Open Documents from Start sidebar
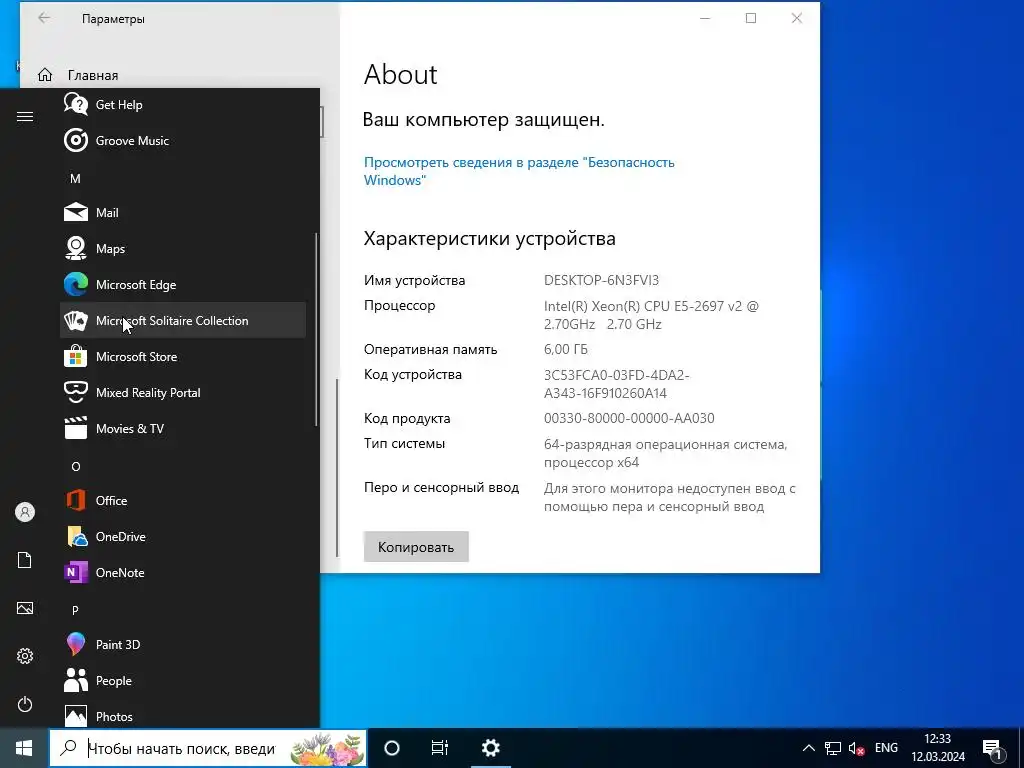This screenshot has height=768, width=1024. tap(25, 560)
